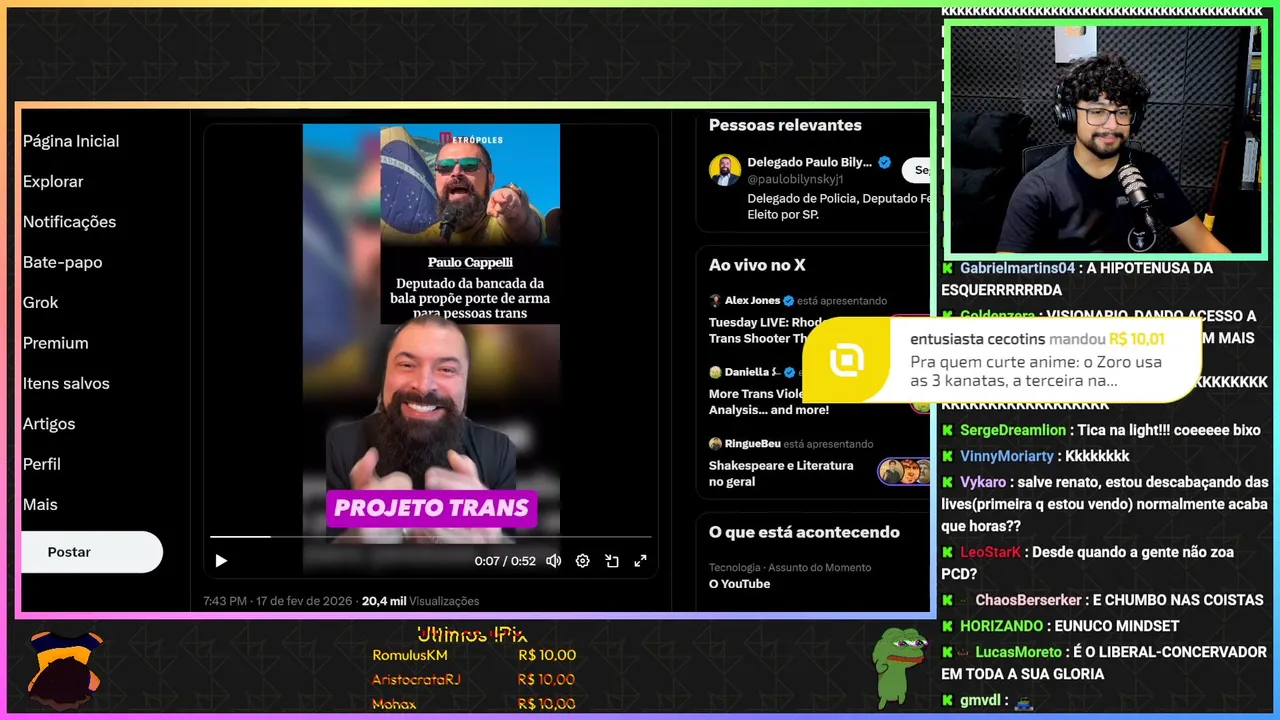1280x720 pixels.
Task: Play the video with the play button
Action: pyautogui.click(x=221, y=561)
